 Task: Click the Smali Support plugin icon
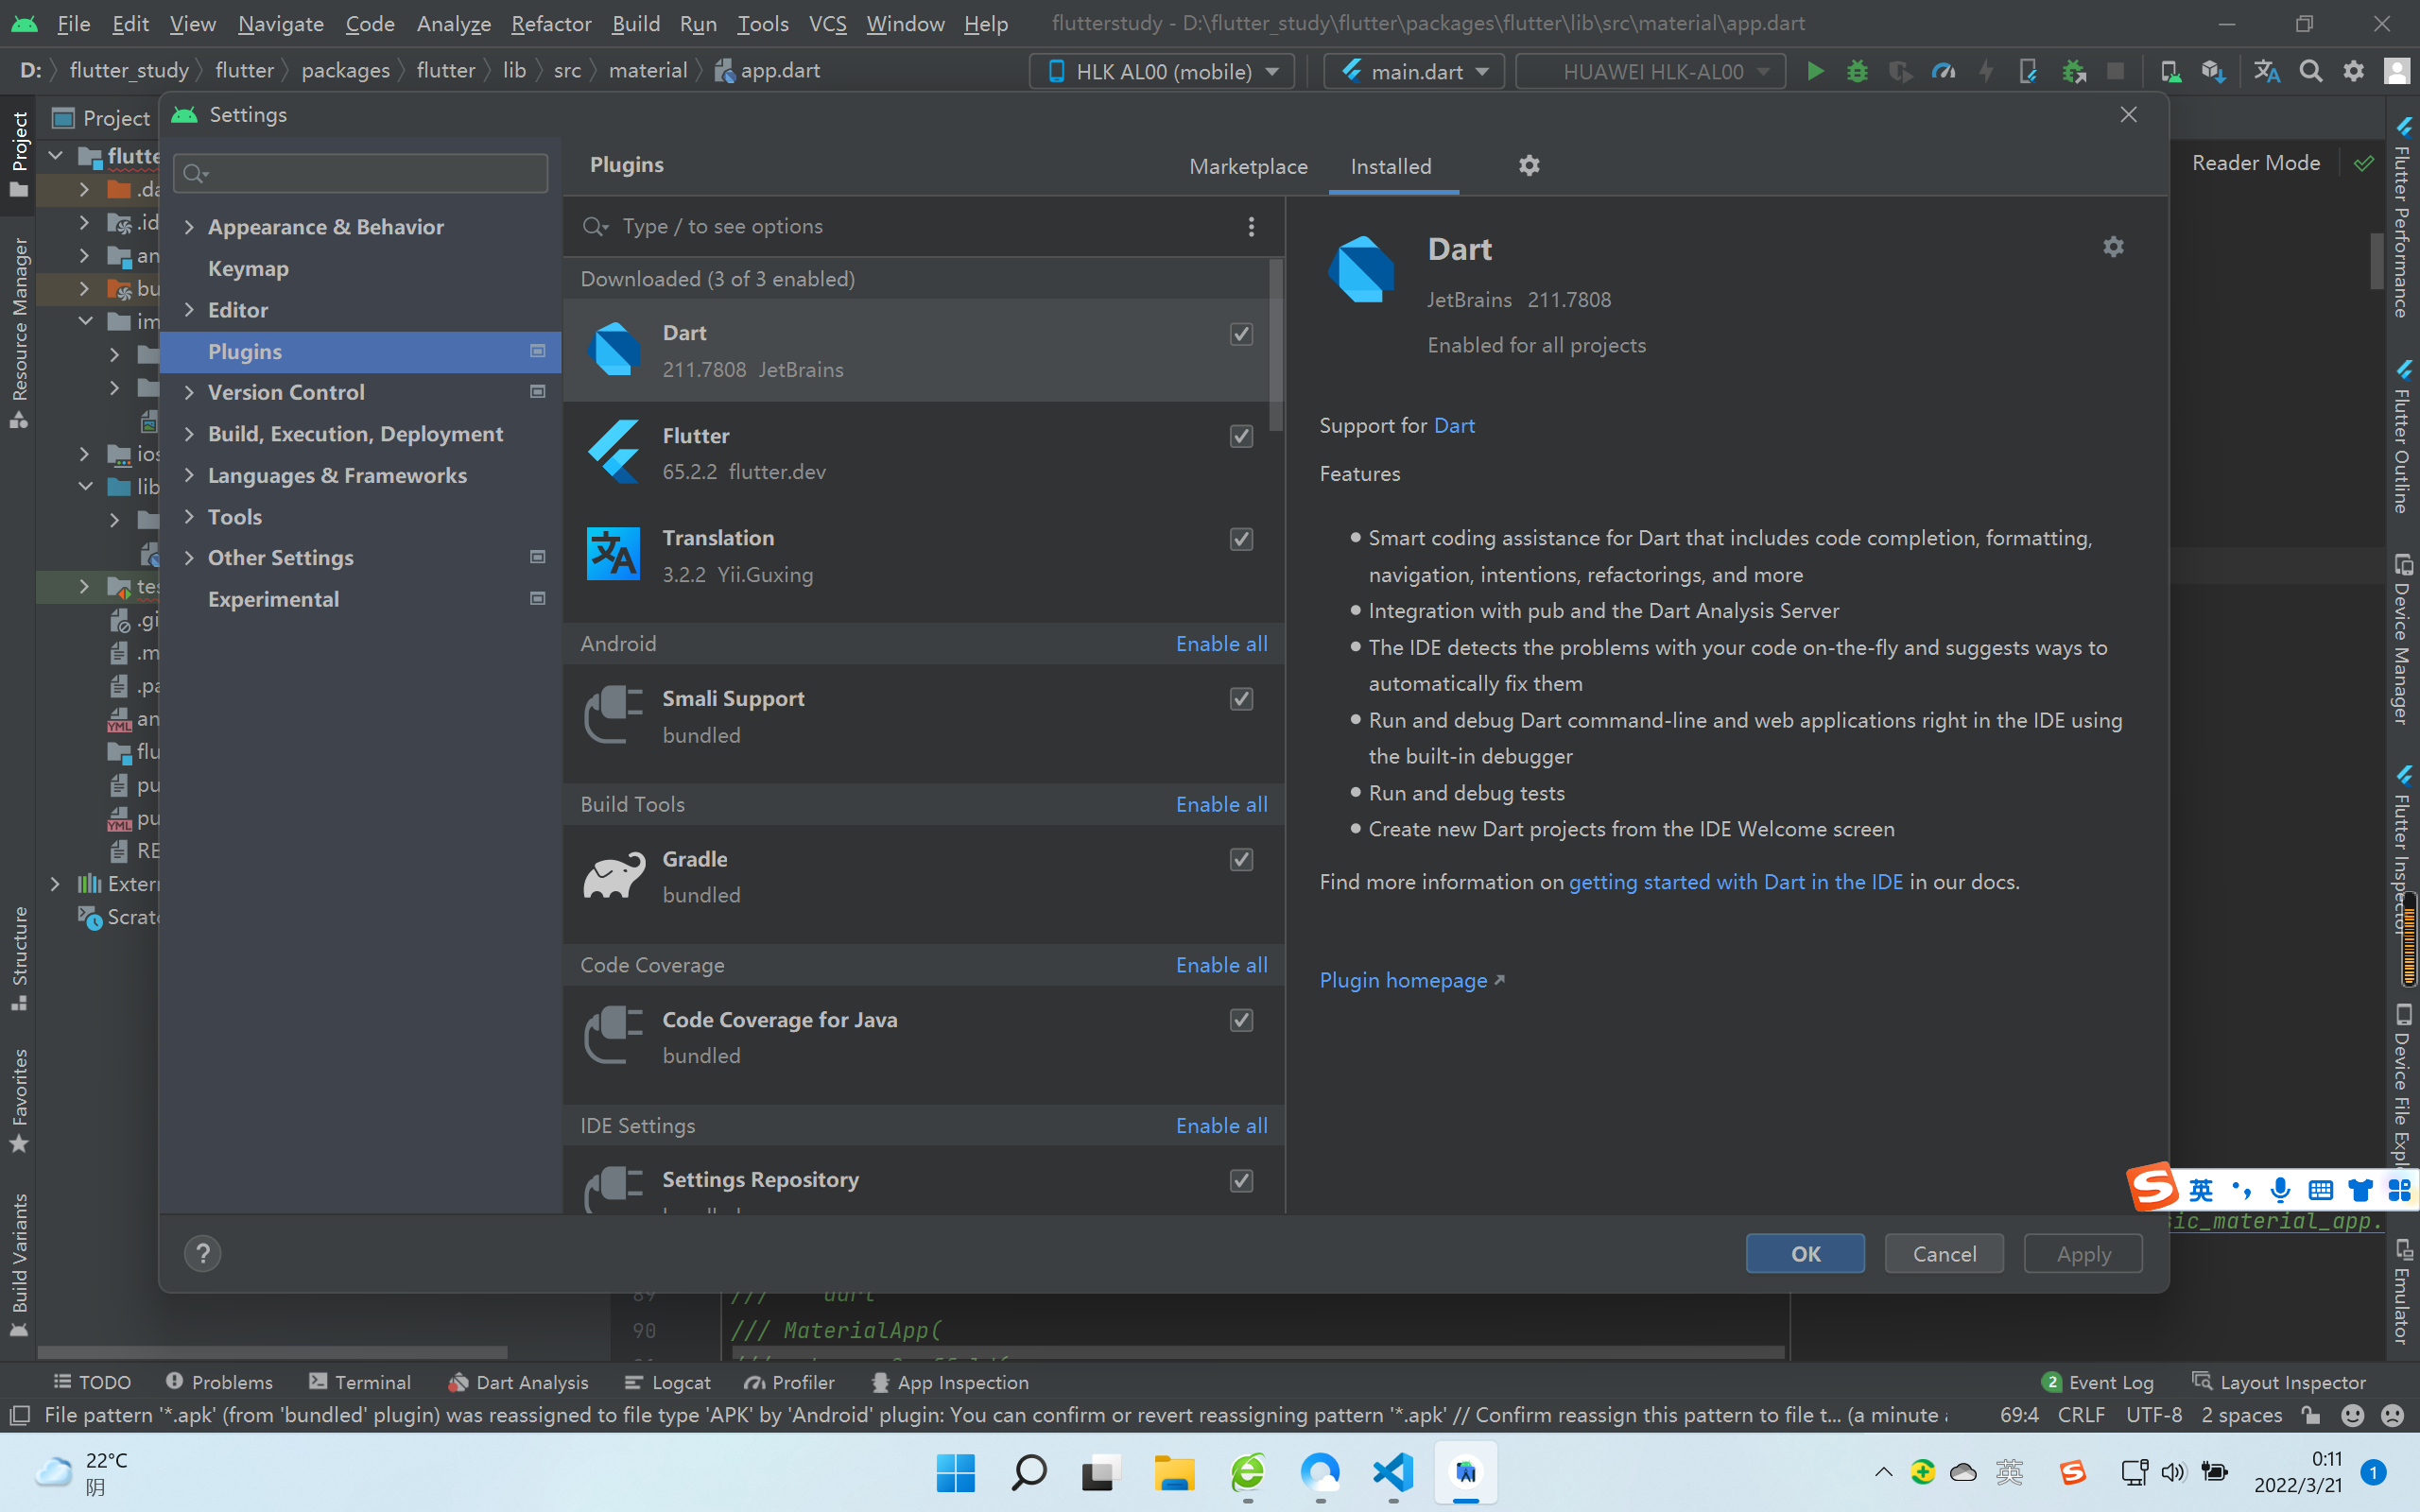[615, 713]
